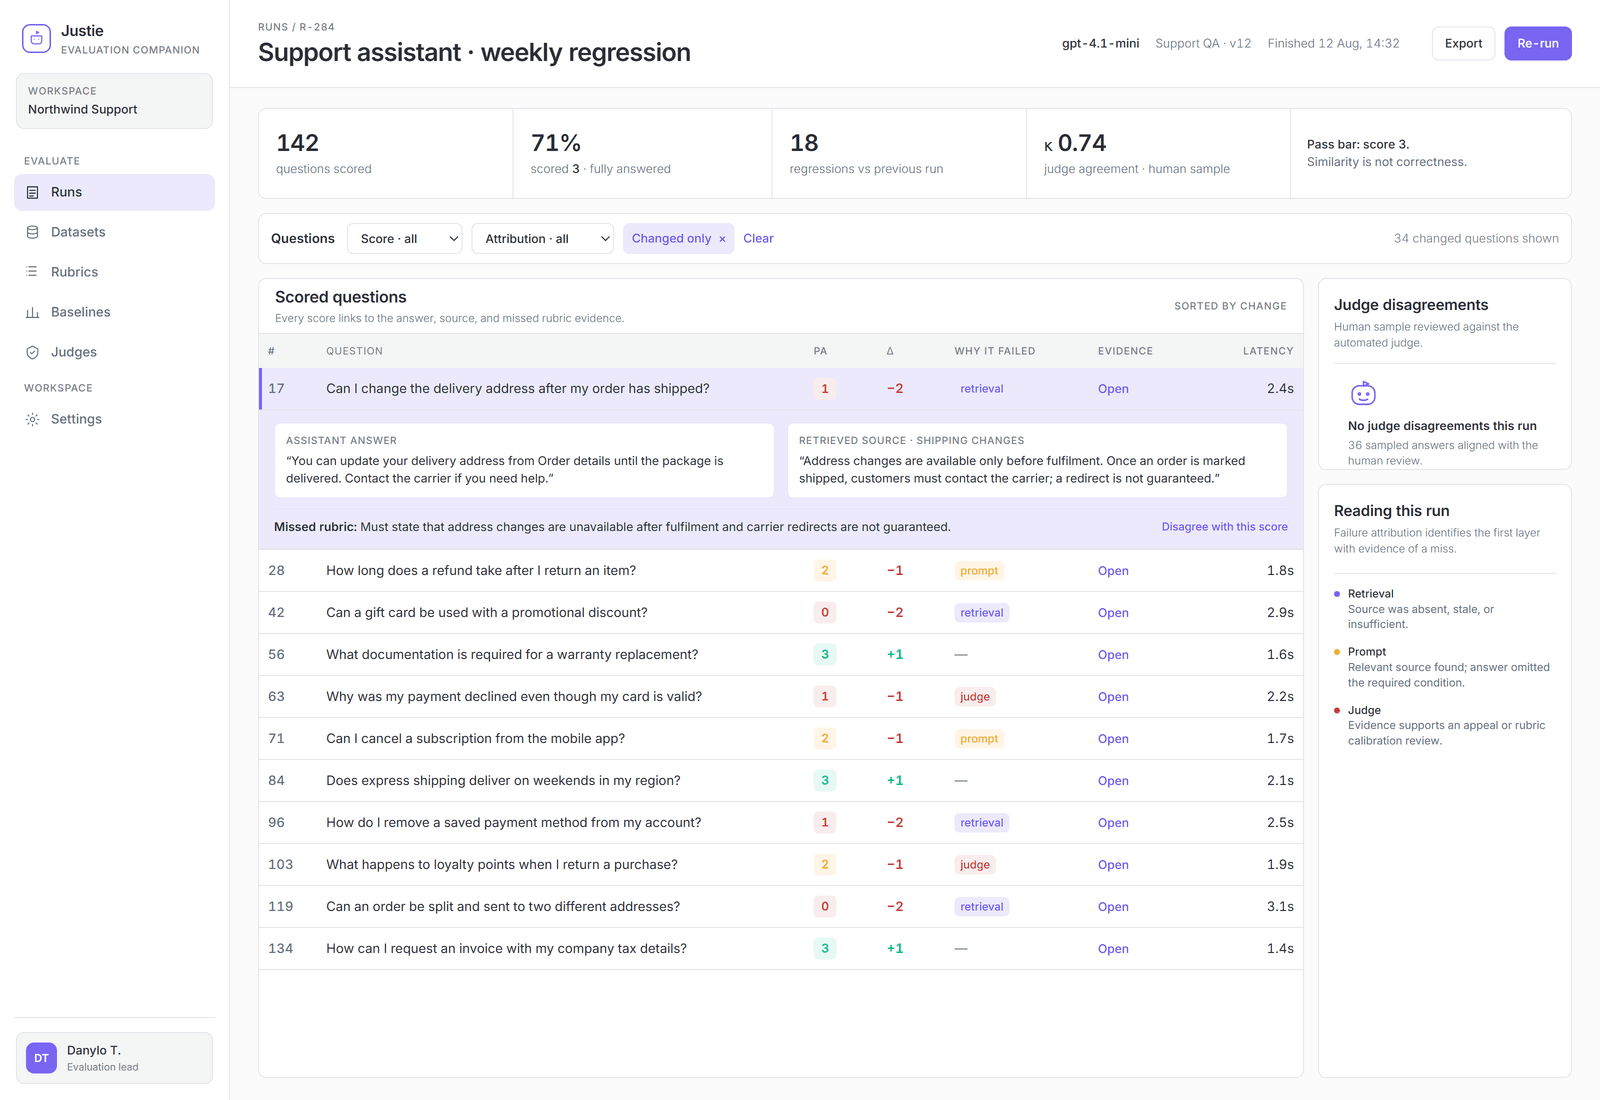Clear all question filters

coord(758,238)
